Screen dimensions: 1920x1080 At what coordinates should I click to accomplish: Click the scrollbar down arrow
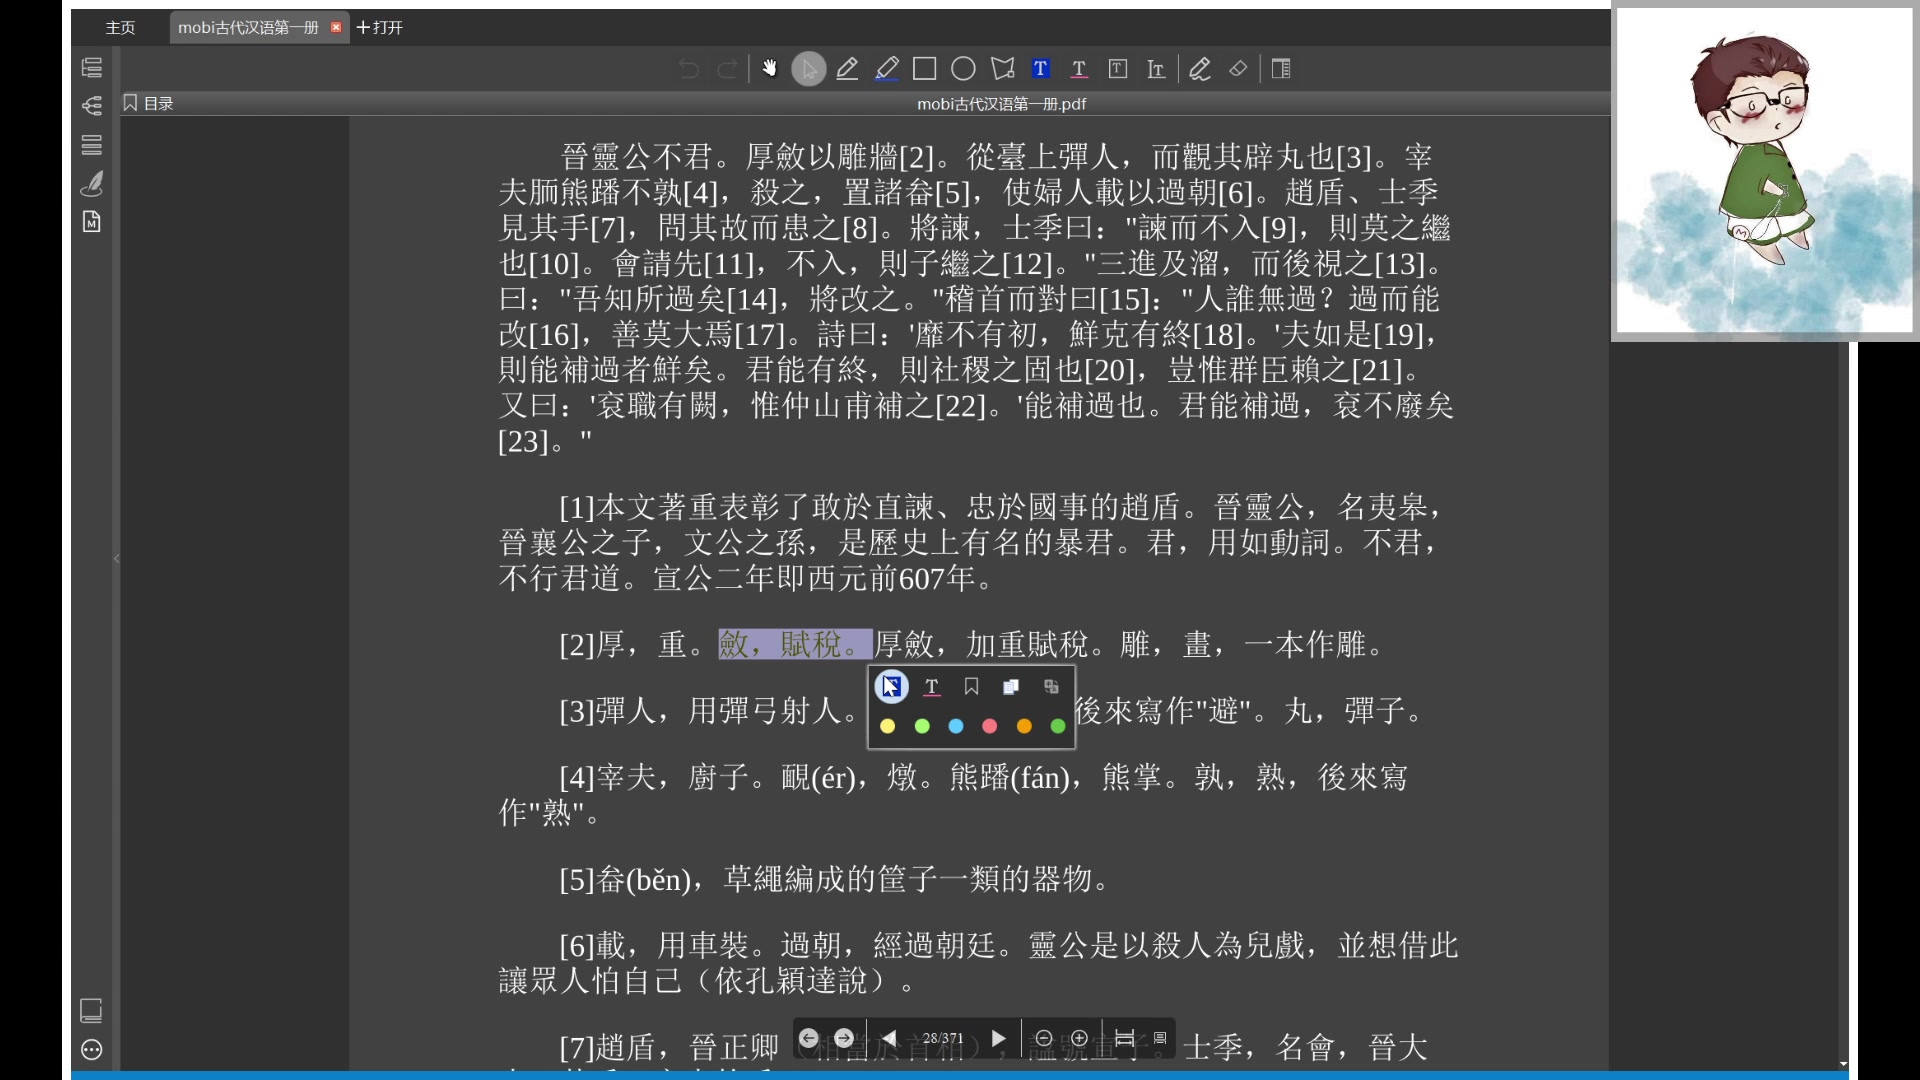pyautogui.click(x=1843, y=1064)
